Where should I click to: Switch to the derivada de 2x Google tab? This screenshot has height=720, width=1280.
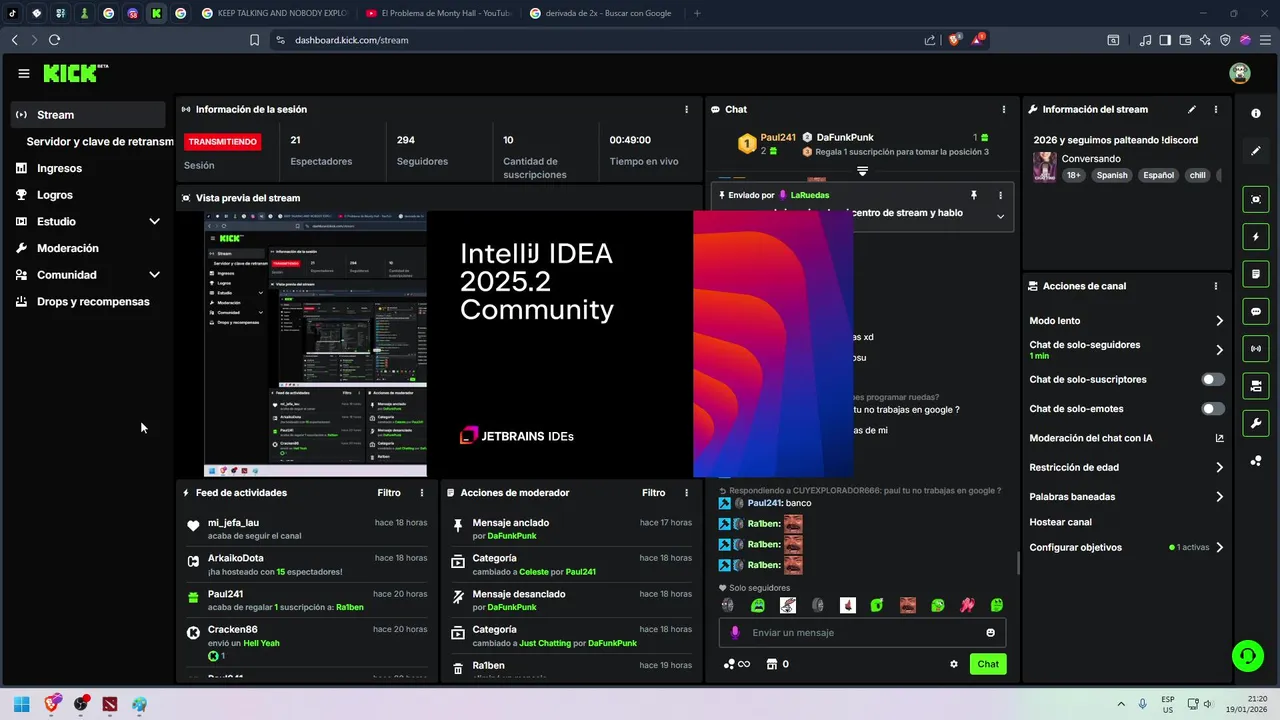tap(601, 13)
